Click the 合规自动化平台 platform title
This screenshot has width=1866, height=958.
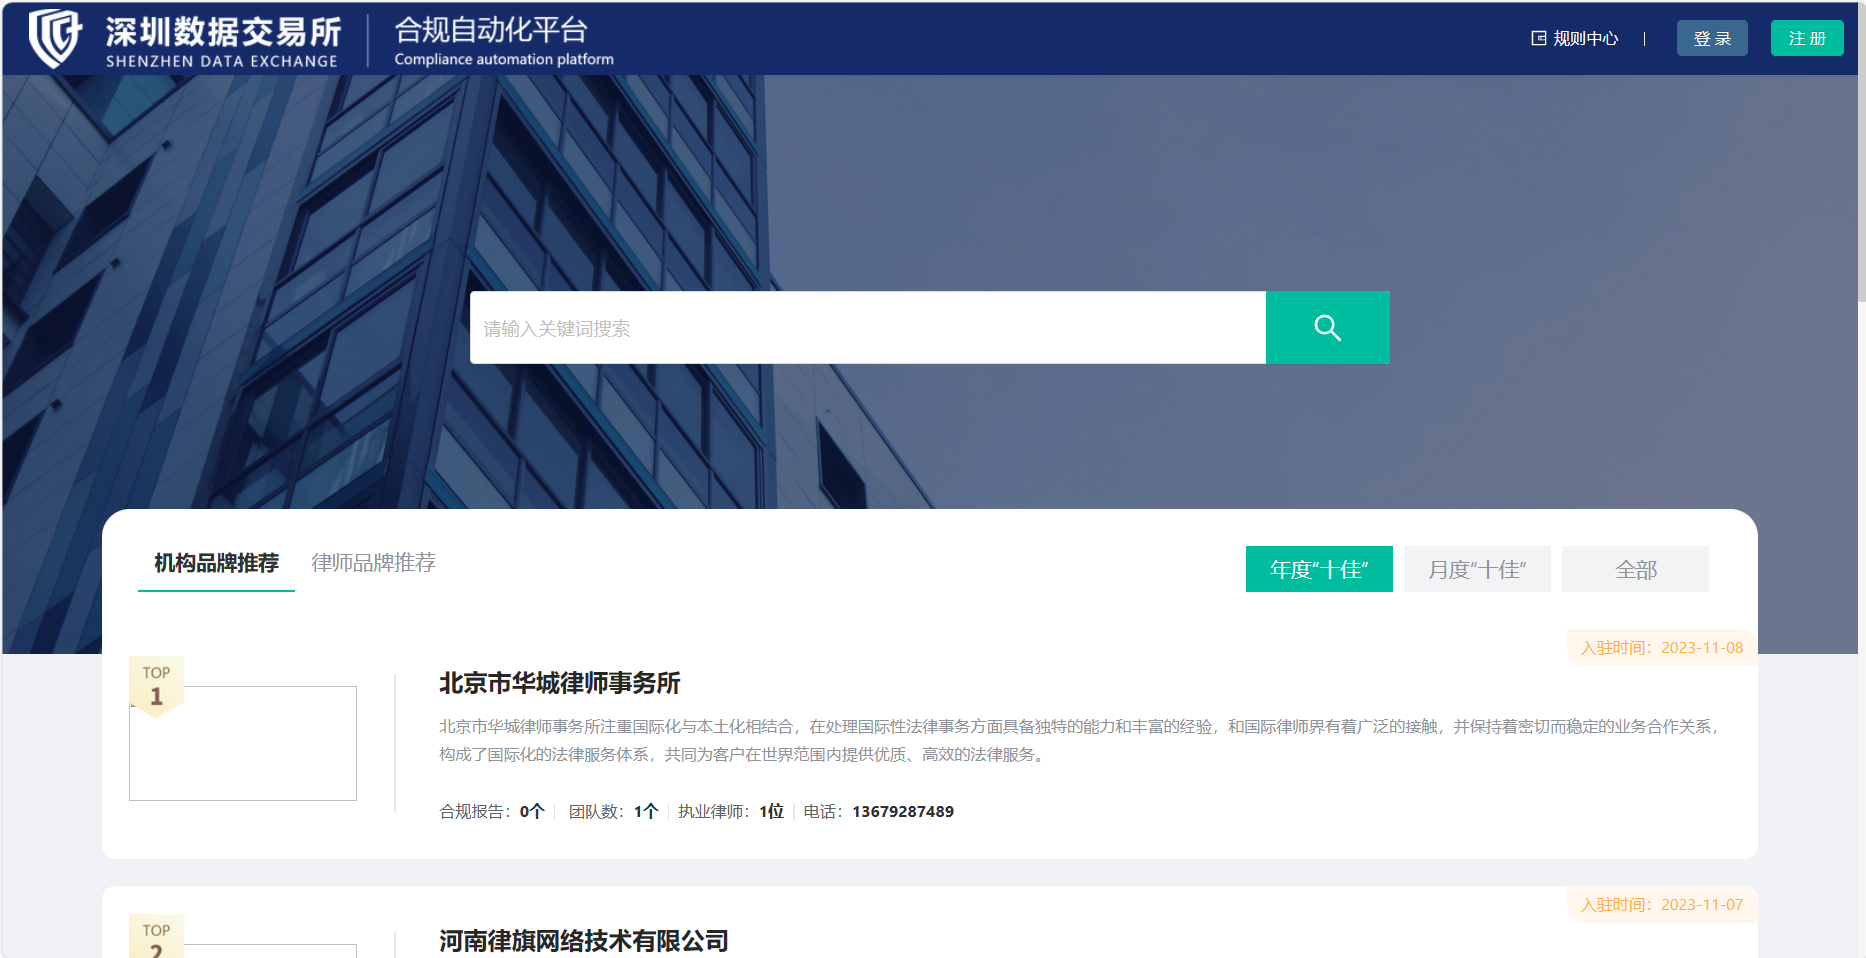click(491, 30)
